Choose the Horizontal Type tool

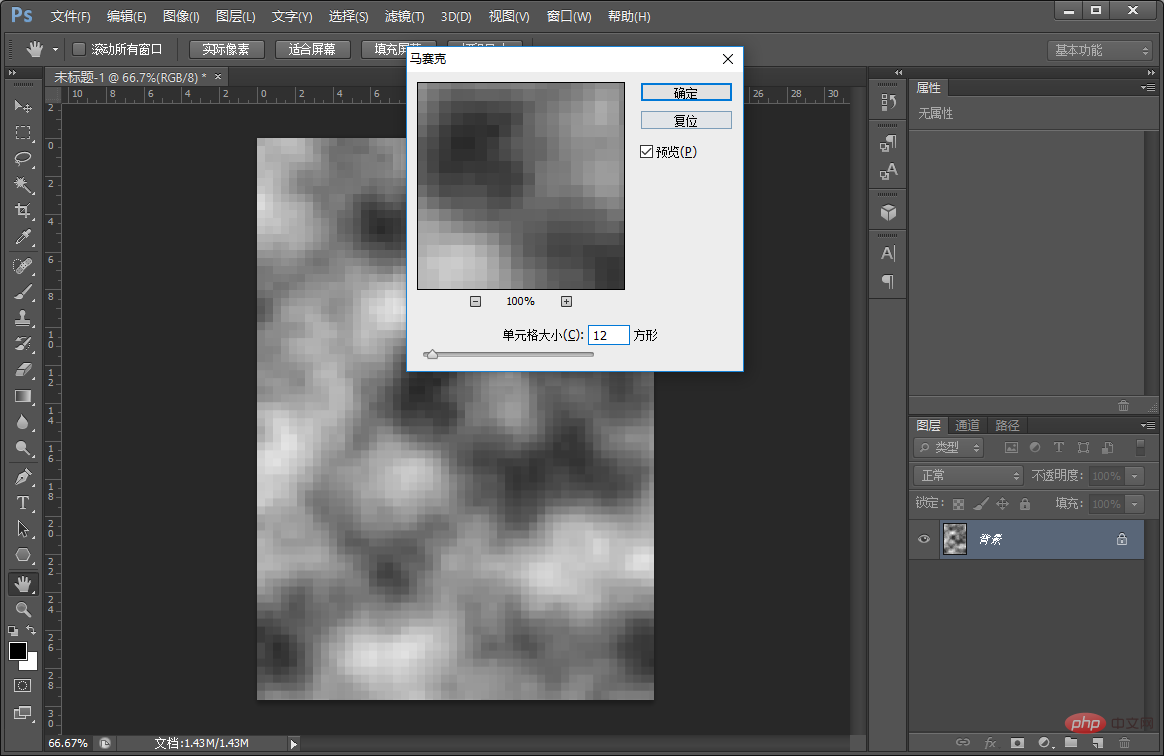click(x=23, y=503)
